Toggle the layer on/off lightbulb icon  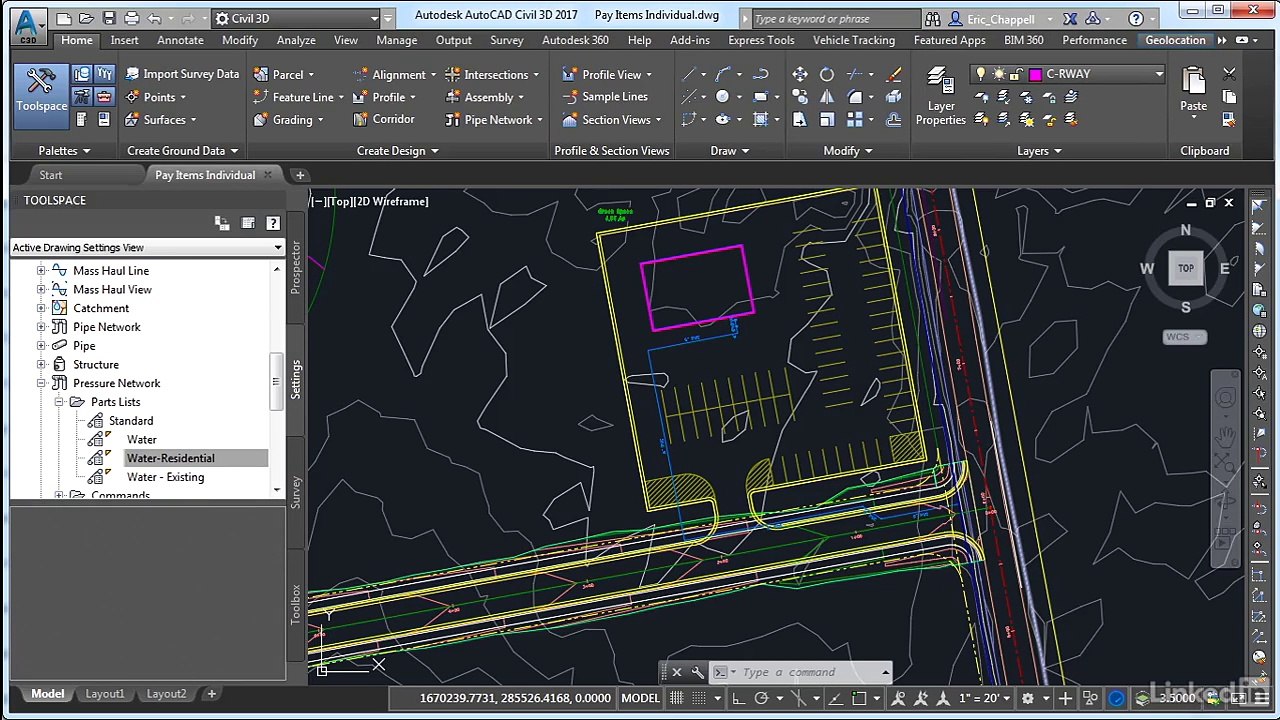981,74
